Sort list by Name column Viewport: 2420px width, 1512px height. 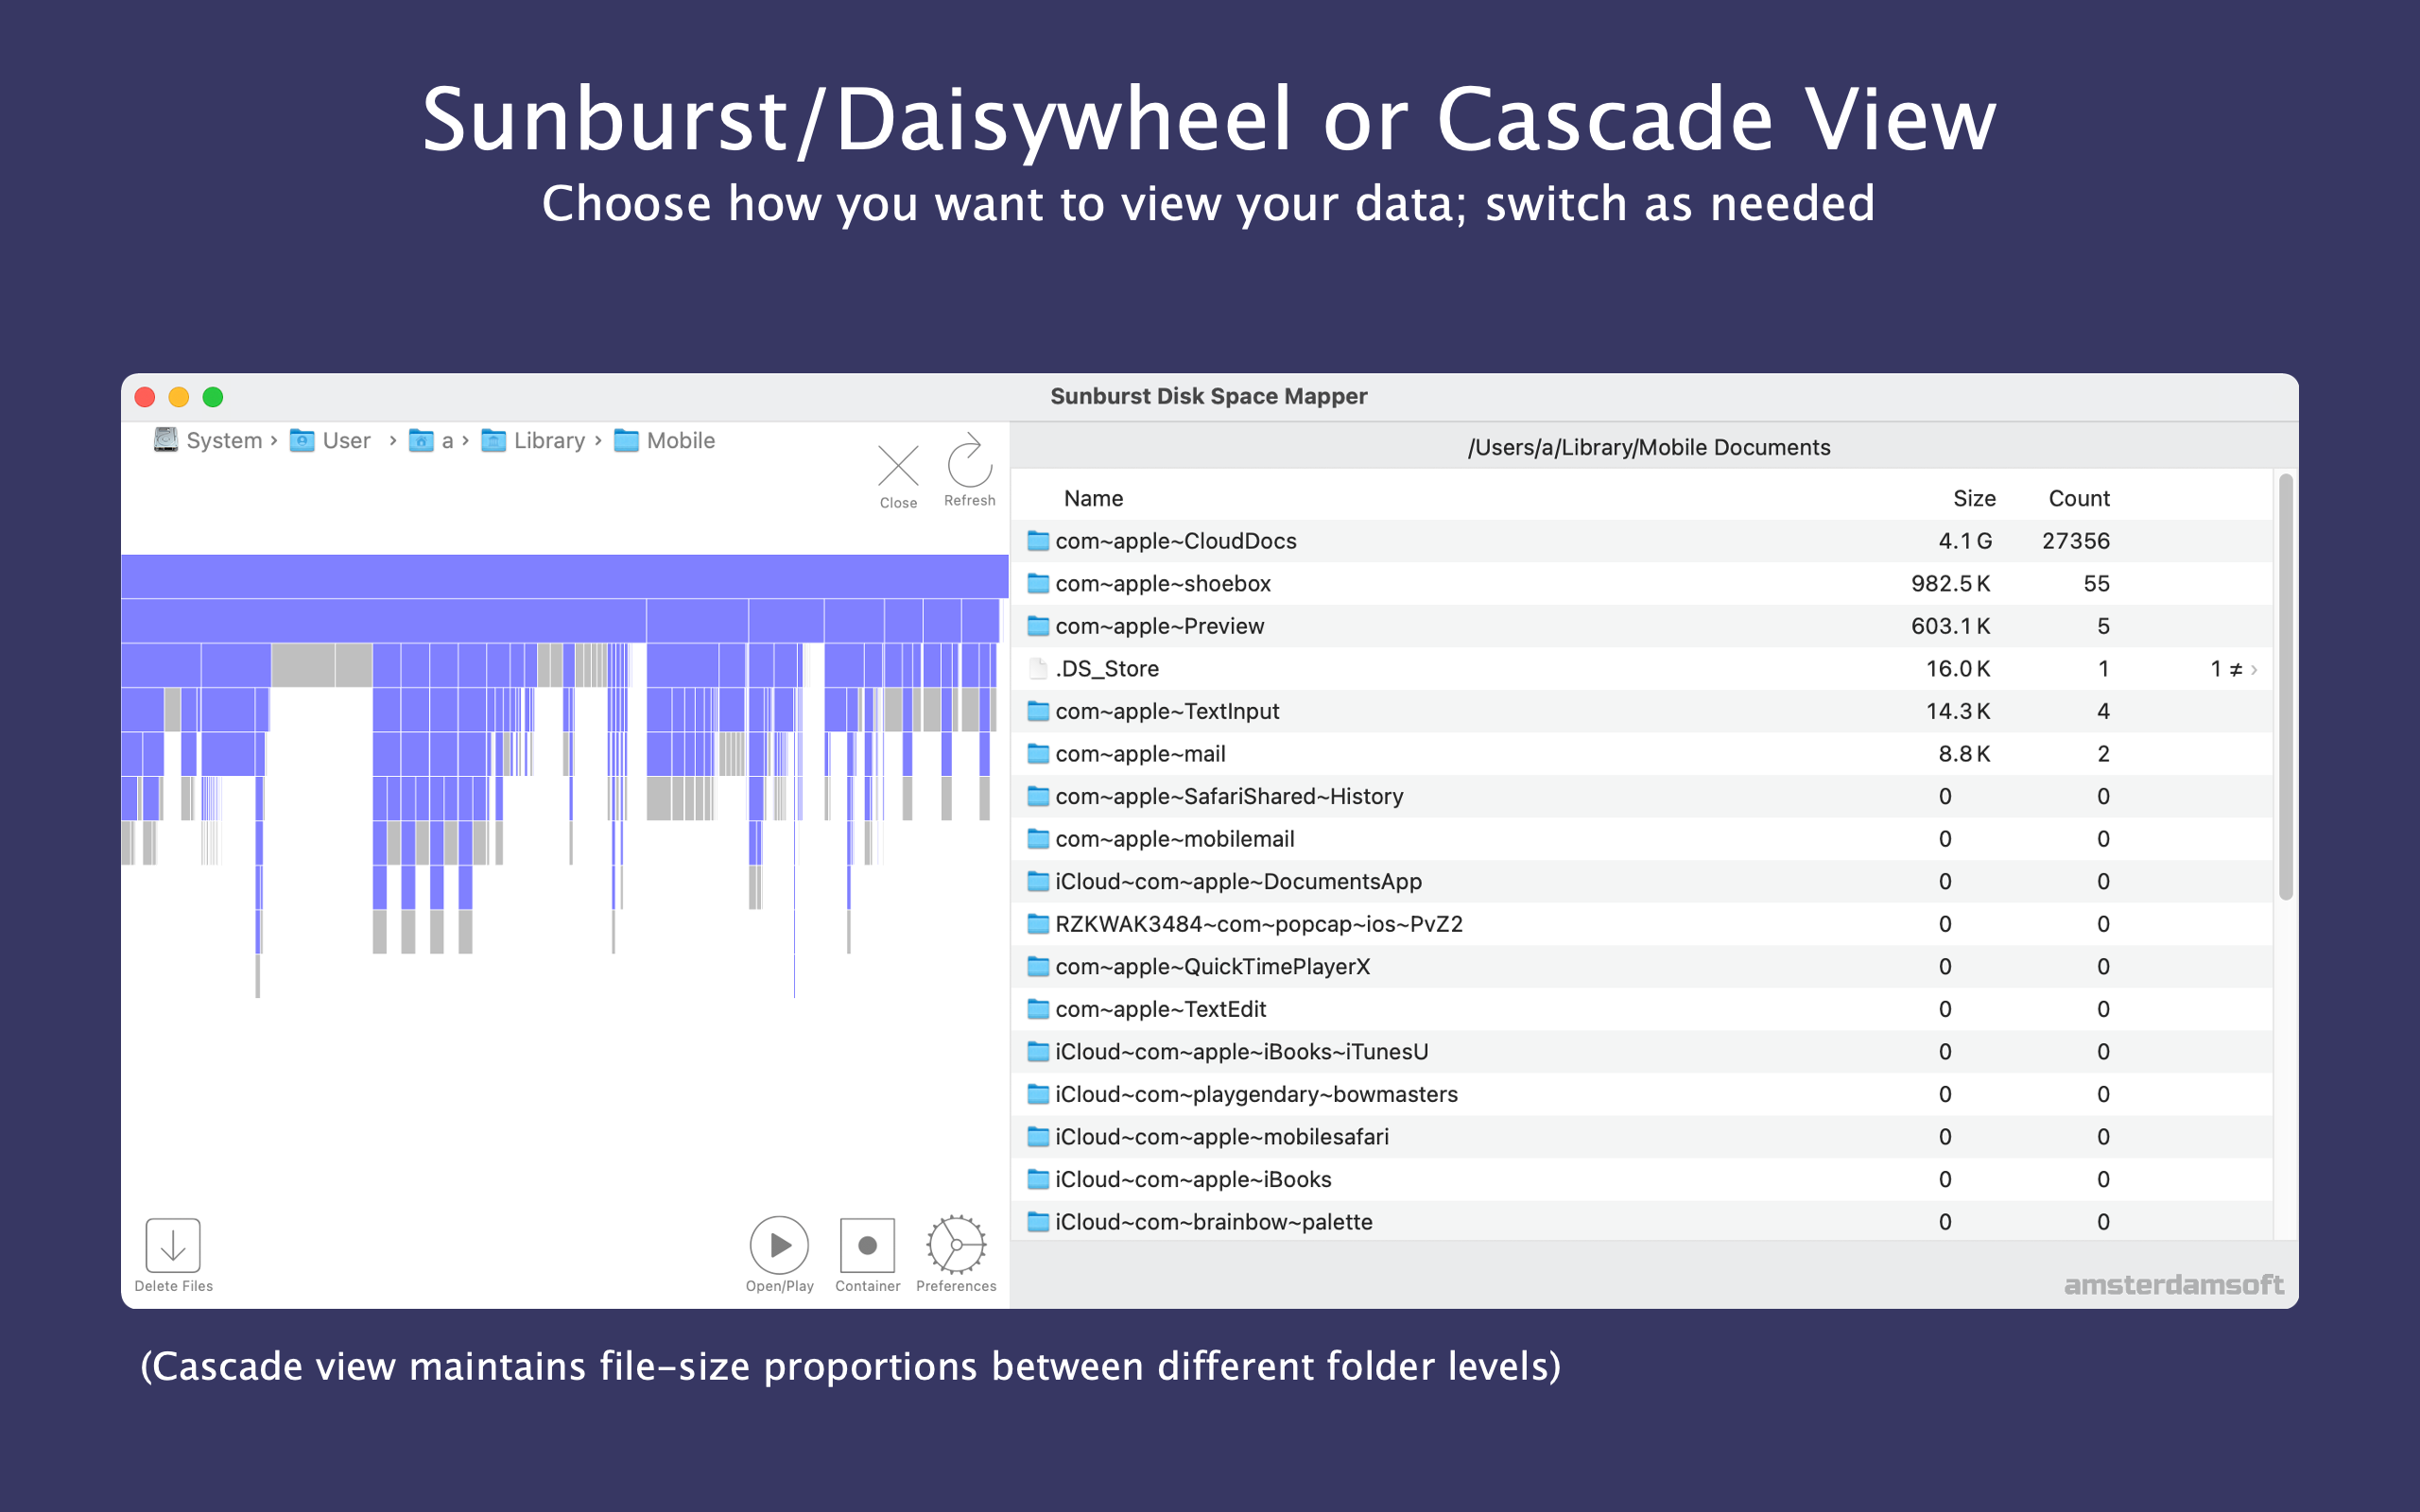click(x=1093, y=498)
